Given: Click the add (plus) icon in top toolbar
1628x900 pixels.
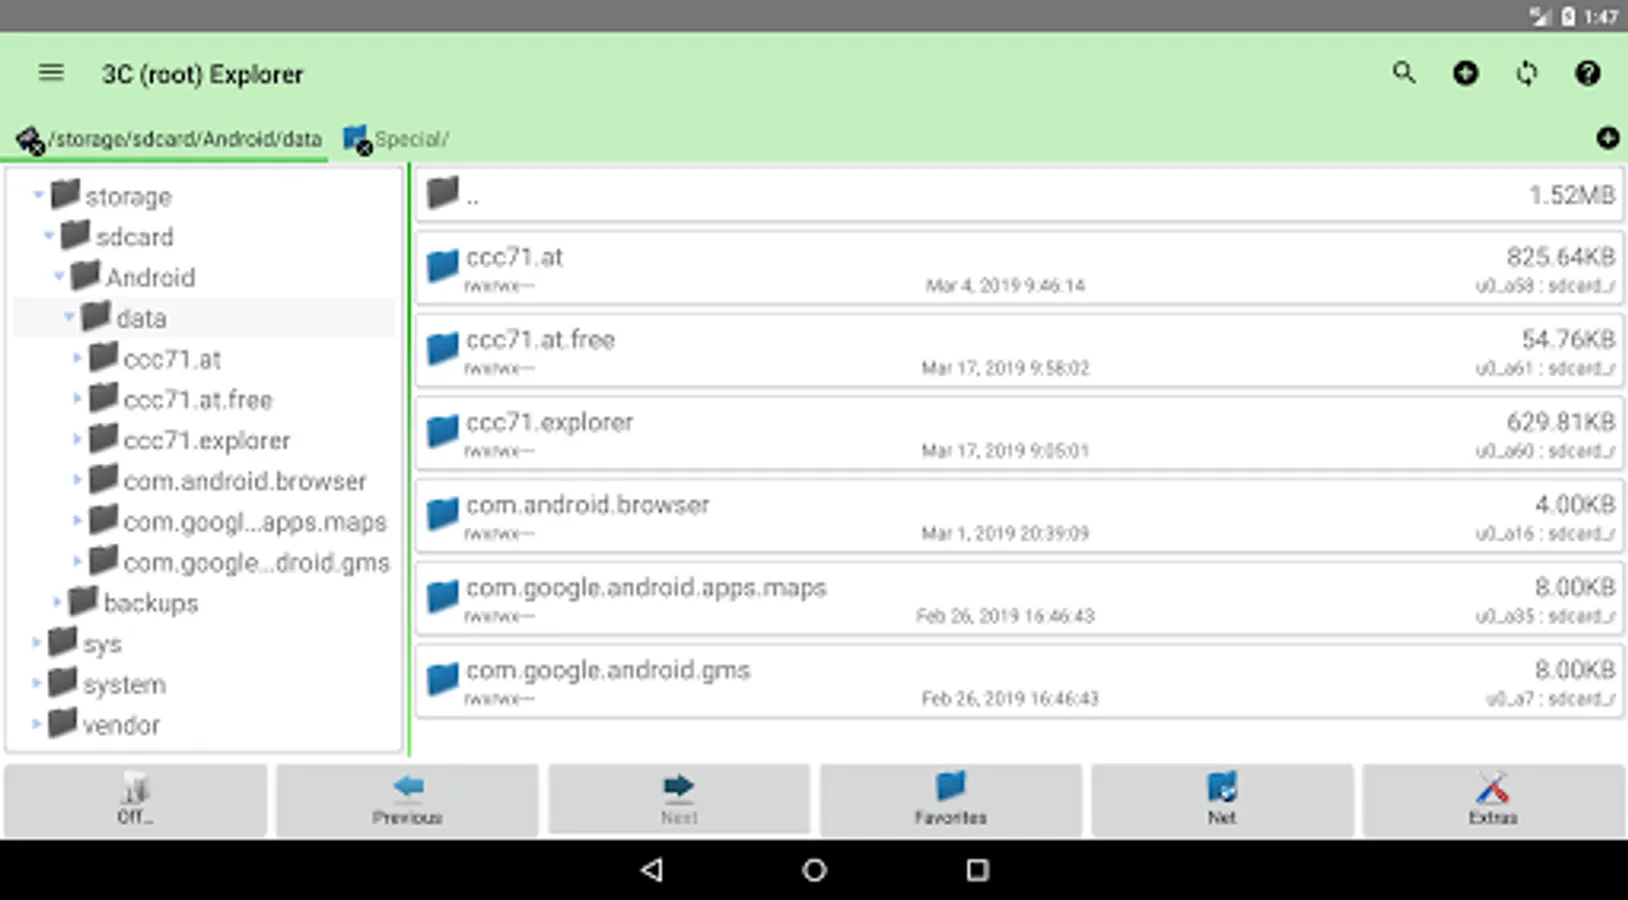Looking at the screenshot, I should pos(1465,73).
